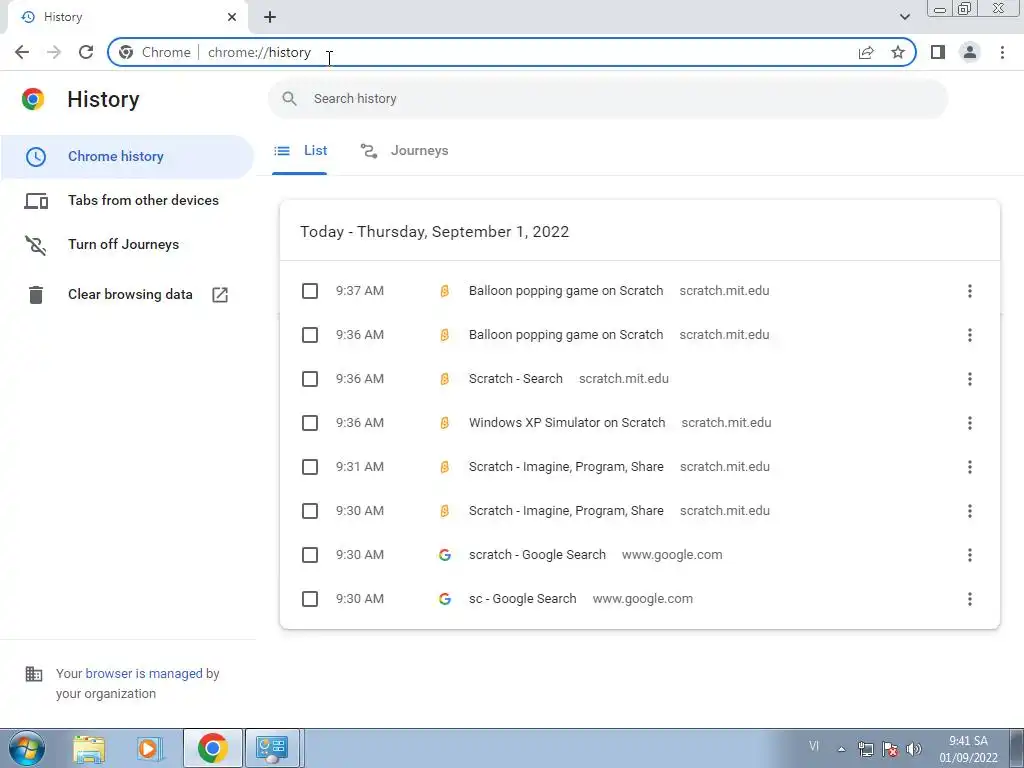Image resolution: width=1024 pixels, height=768 pixels.
Task: Open actions menu for Scratch - Search entry
Action: coord(970,379)
